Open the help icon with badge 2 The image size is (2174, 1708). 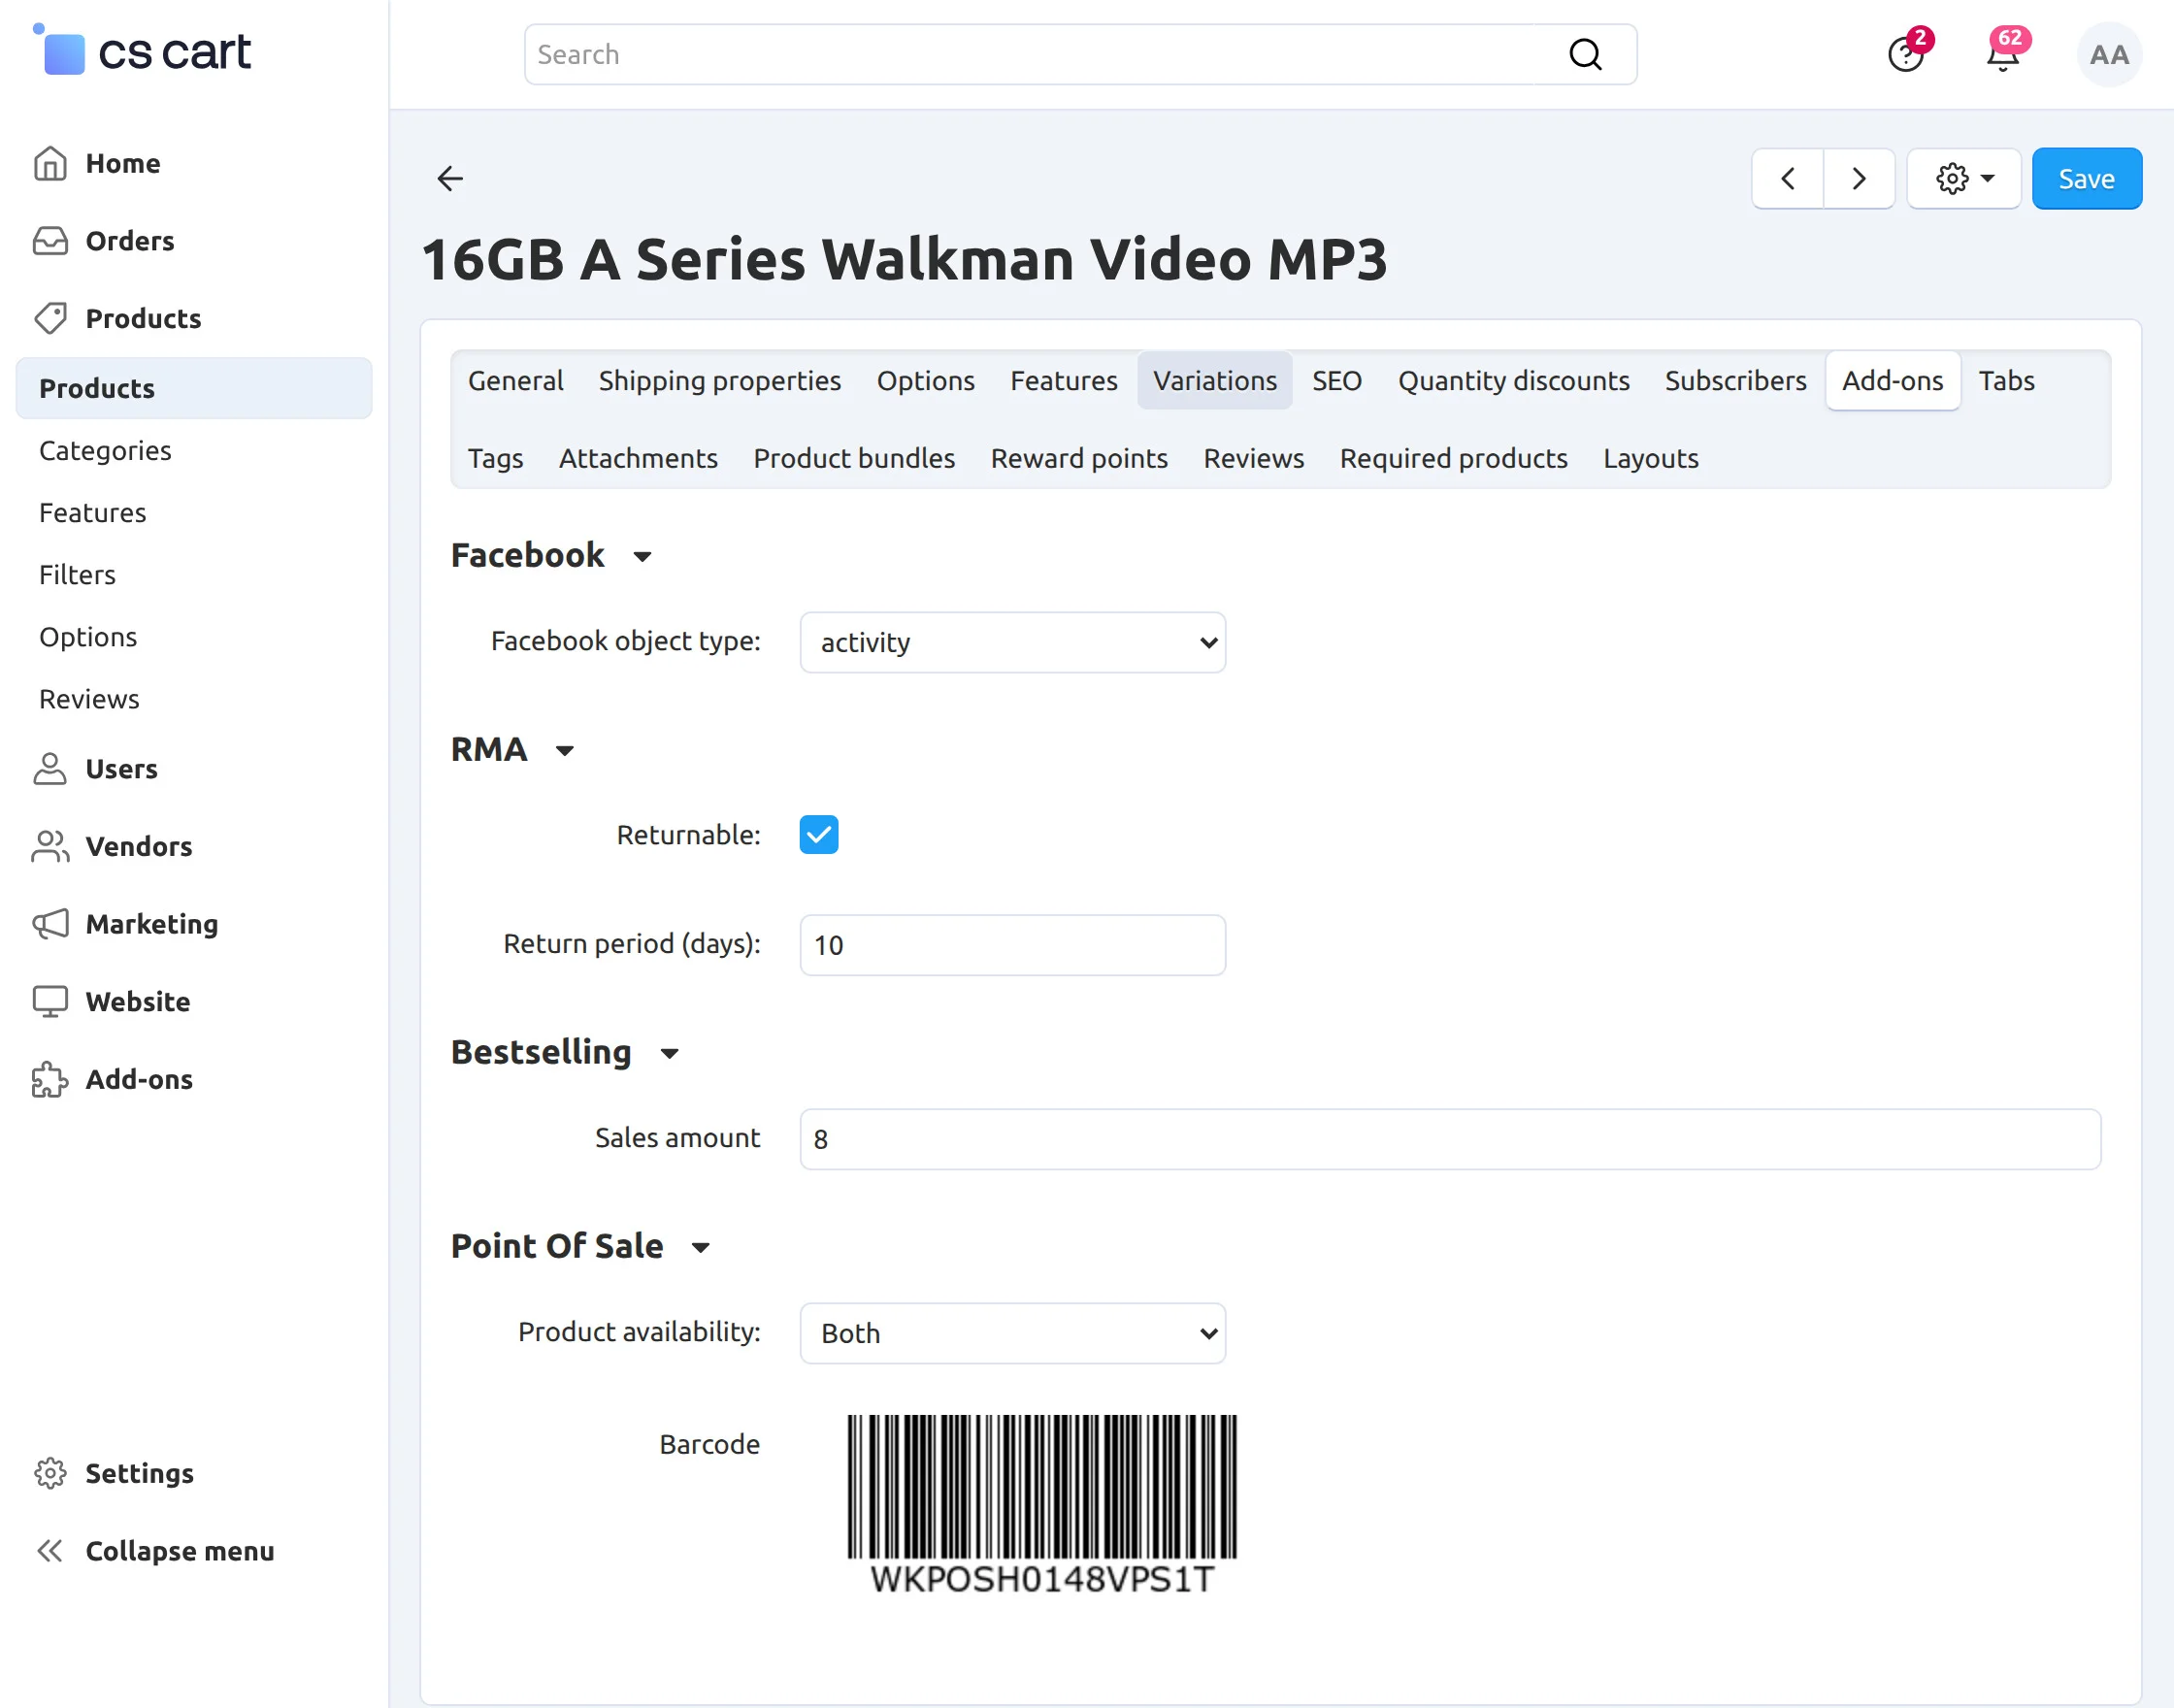pyautogui.click(x=1905, y=54)
